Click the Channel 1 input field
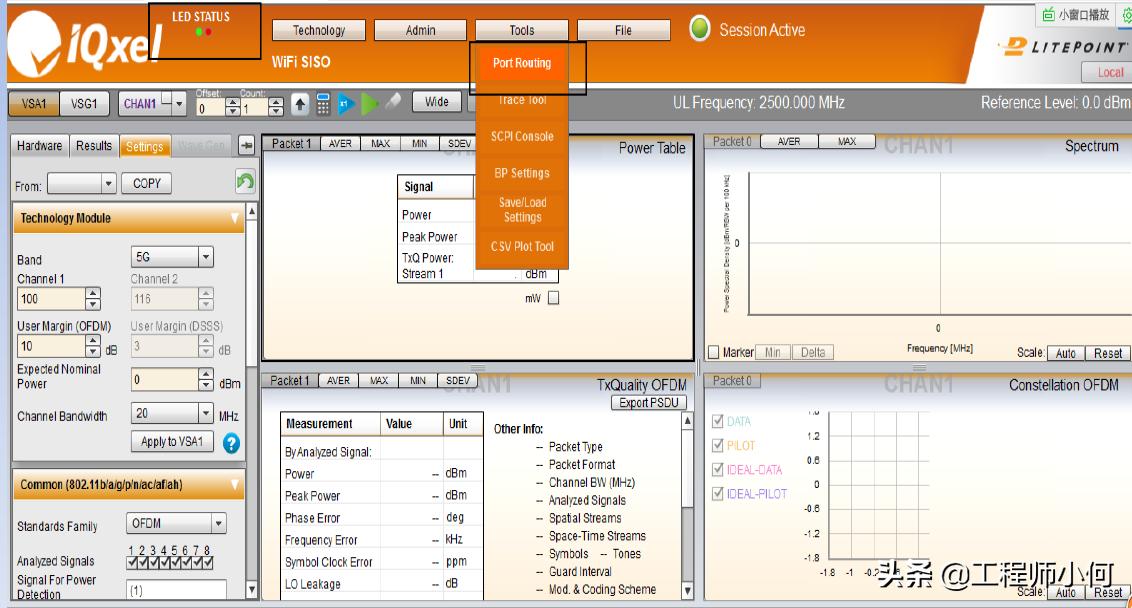 51,298
